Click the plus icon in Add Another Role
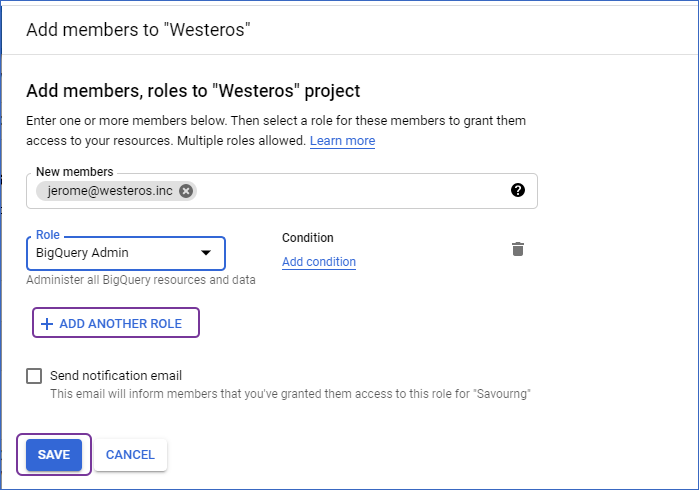This screenshot has width=699, height=490. [47, 324]
